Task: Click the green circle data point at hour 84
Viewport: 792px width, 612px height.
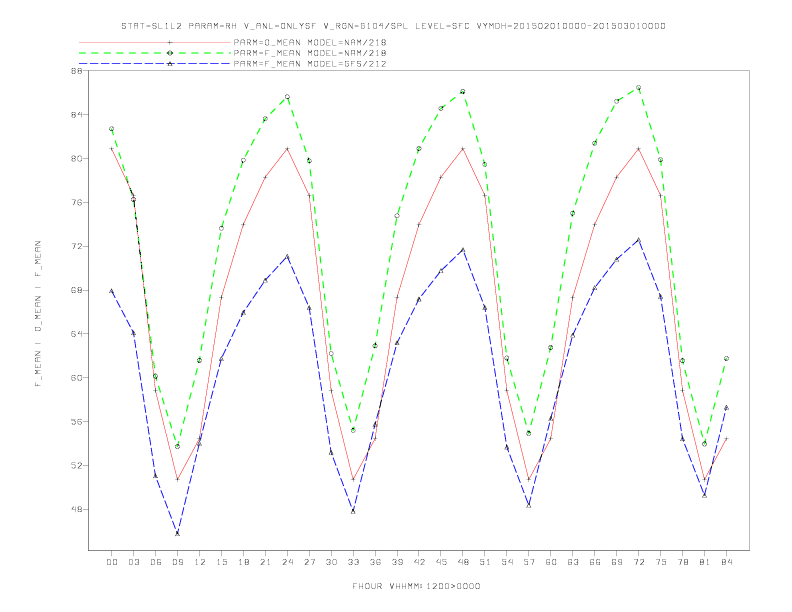Action: tap(726, 359)
